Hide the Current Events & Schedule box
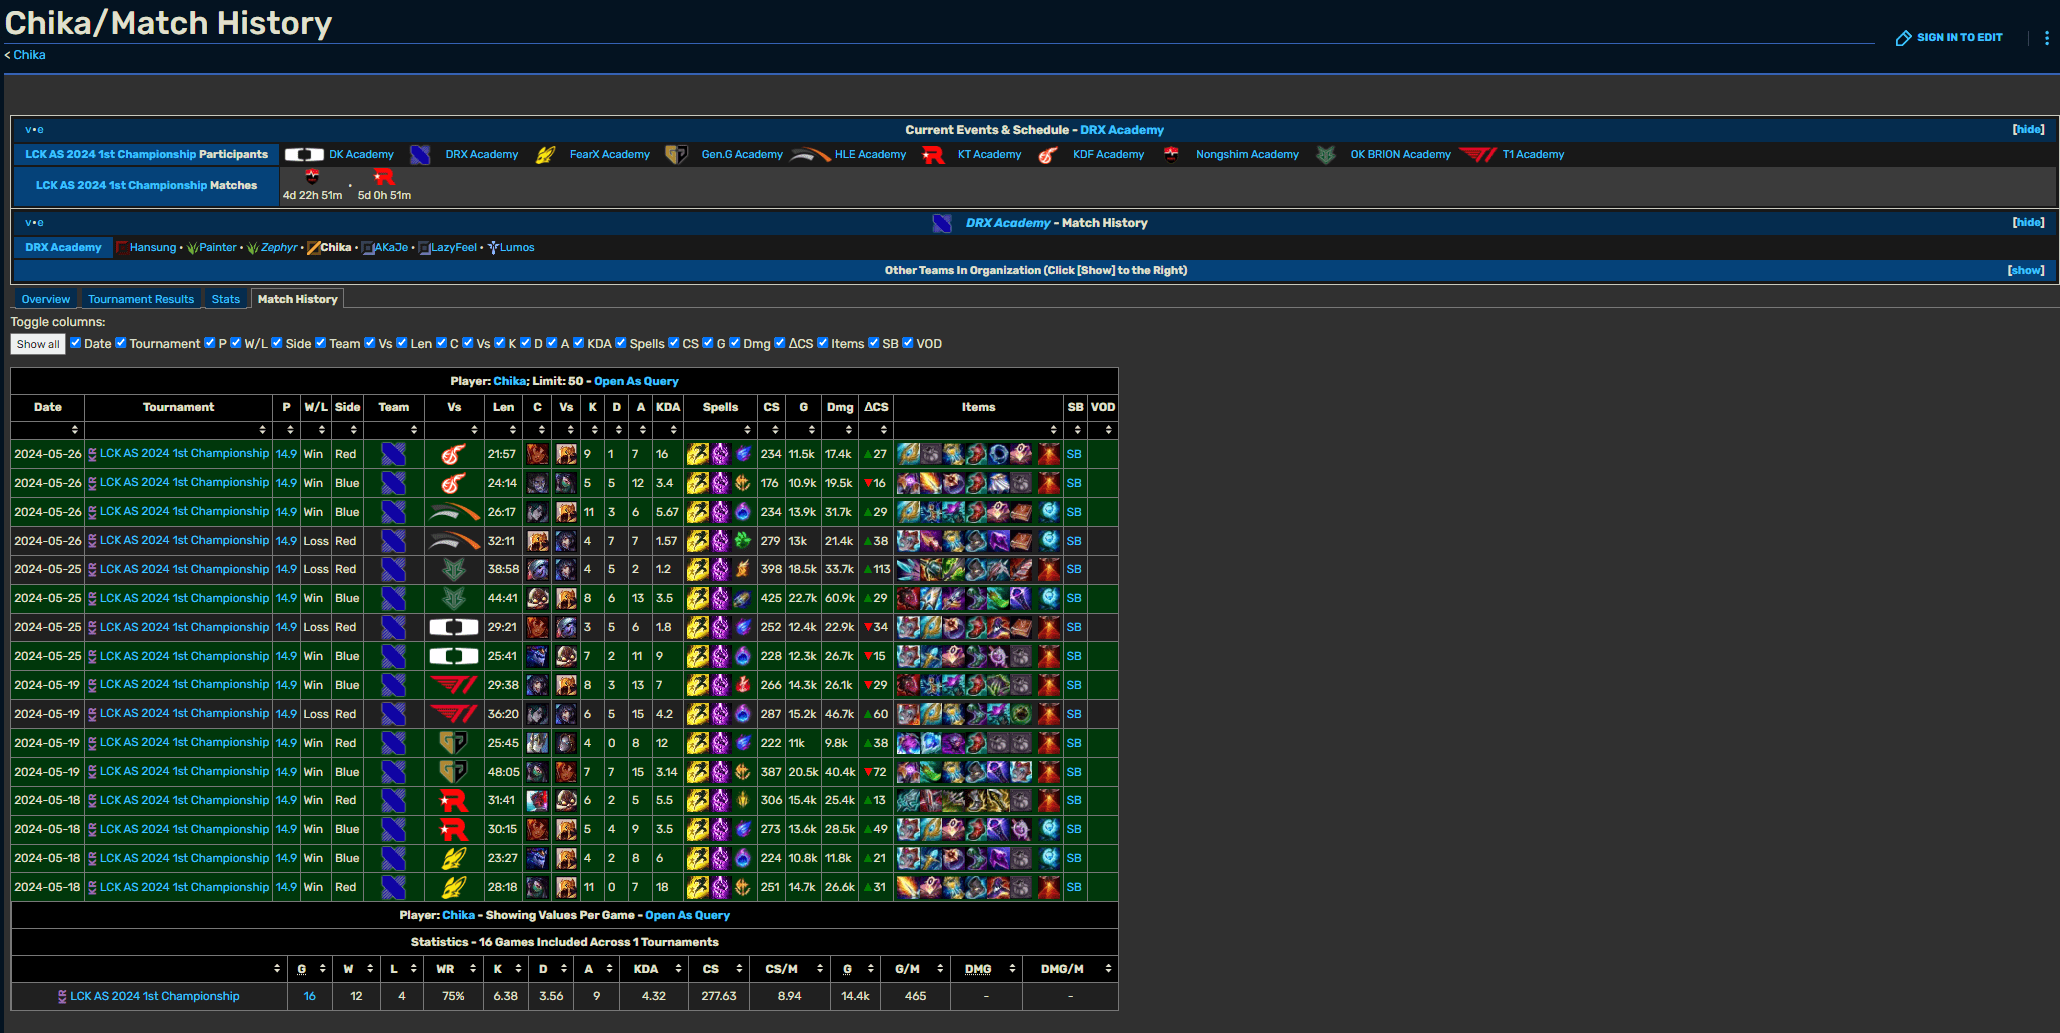The image size is (2060, 1033). (x=2028, y=130)
